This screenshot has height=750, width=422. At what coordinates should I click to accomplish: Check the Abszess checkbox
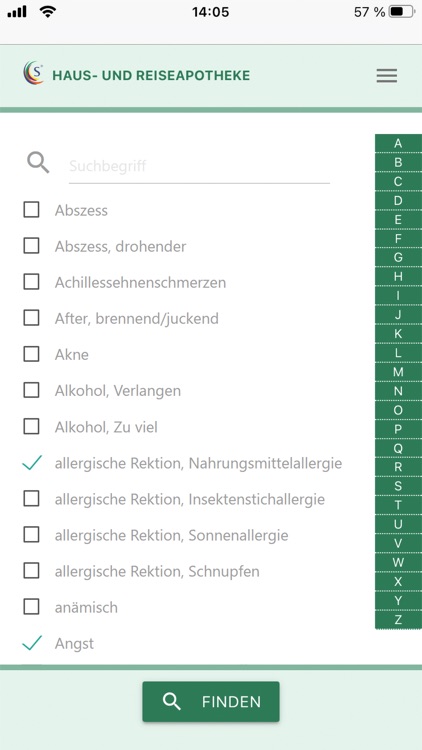click(32, 210)
